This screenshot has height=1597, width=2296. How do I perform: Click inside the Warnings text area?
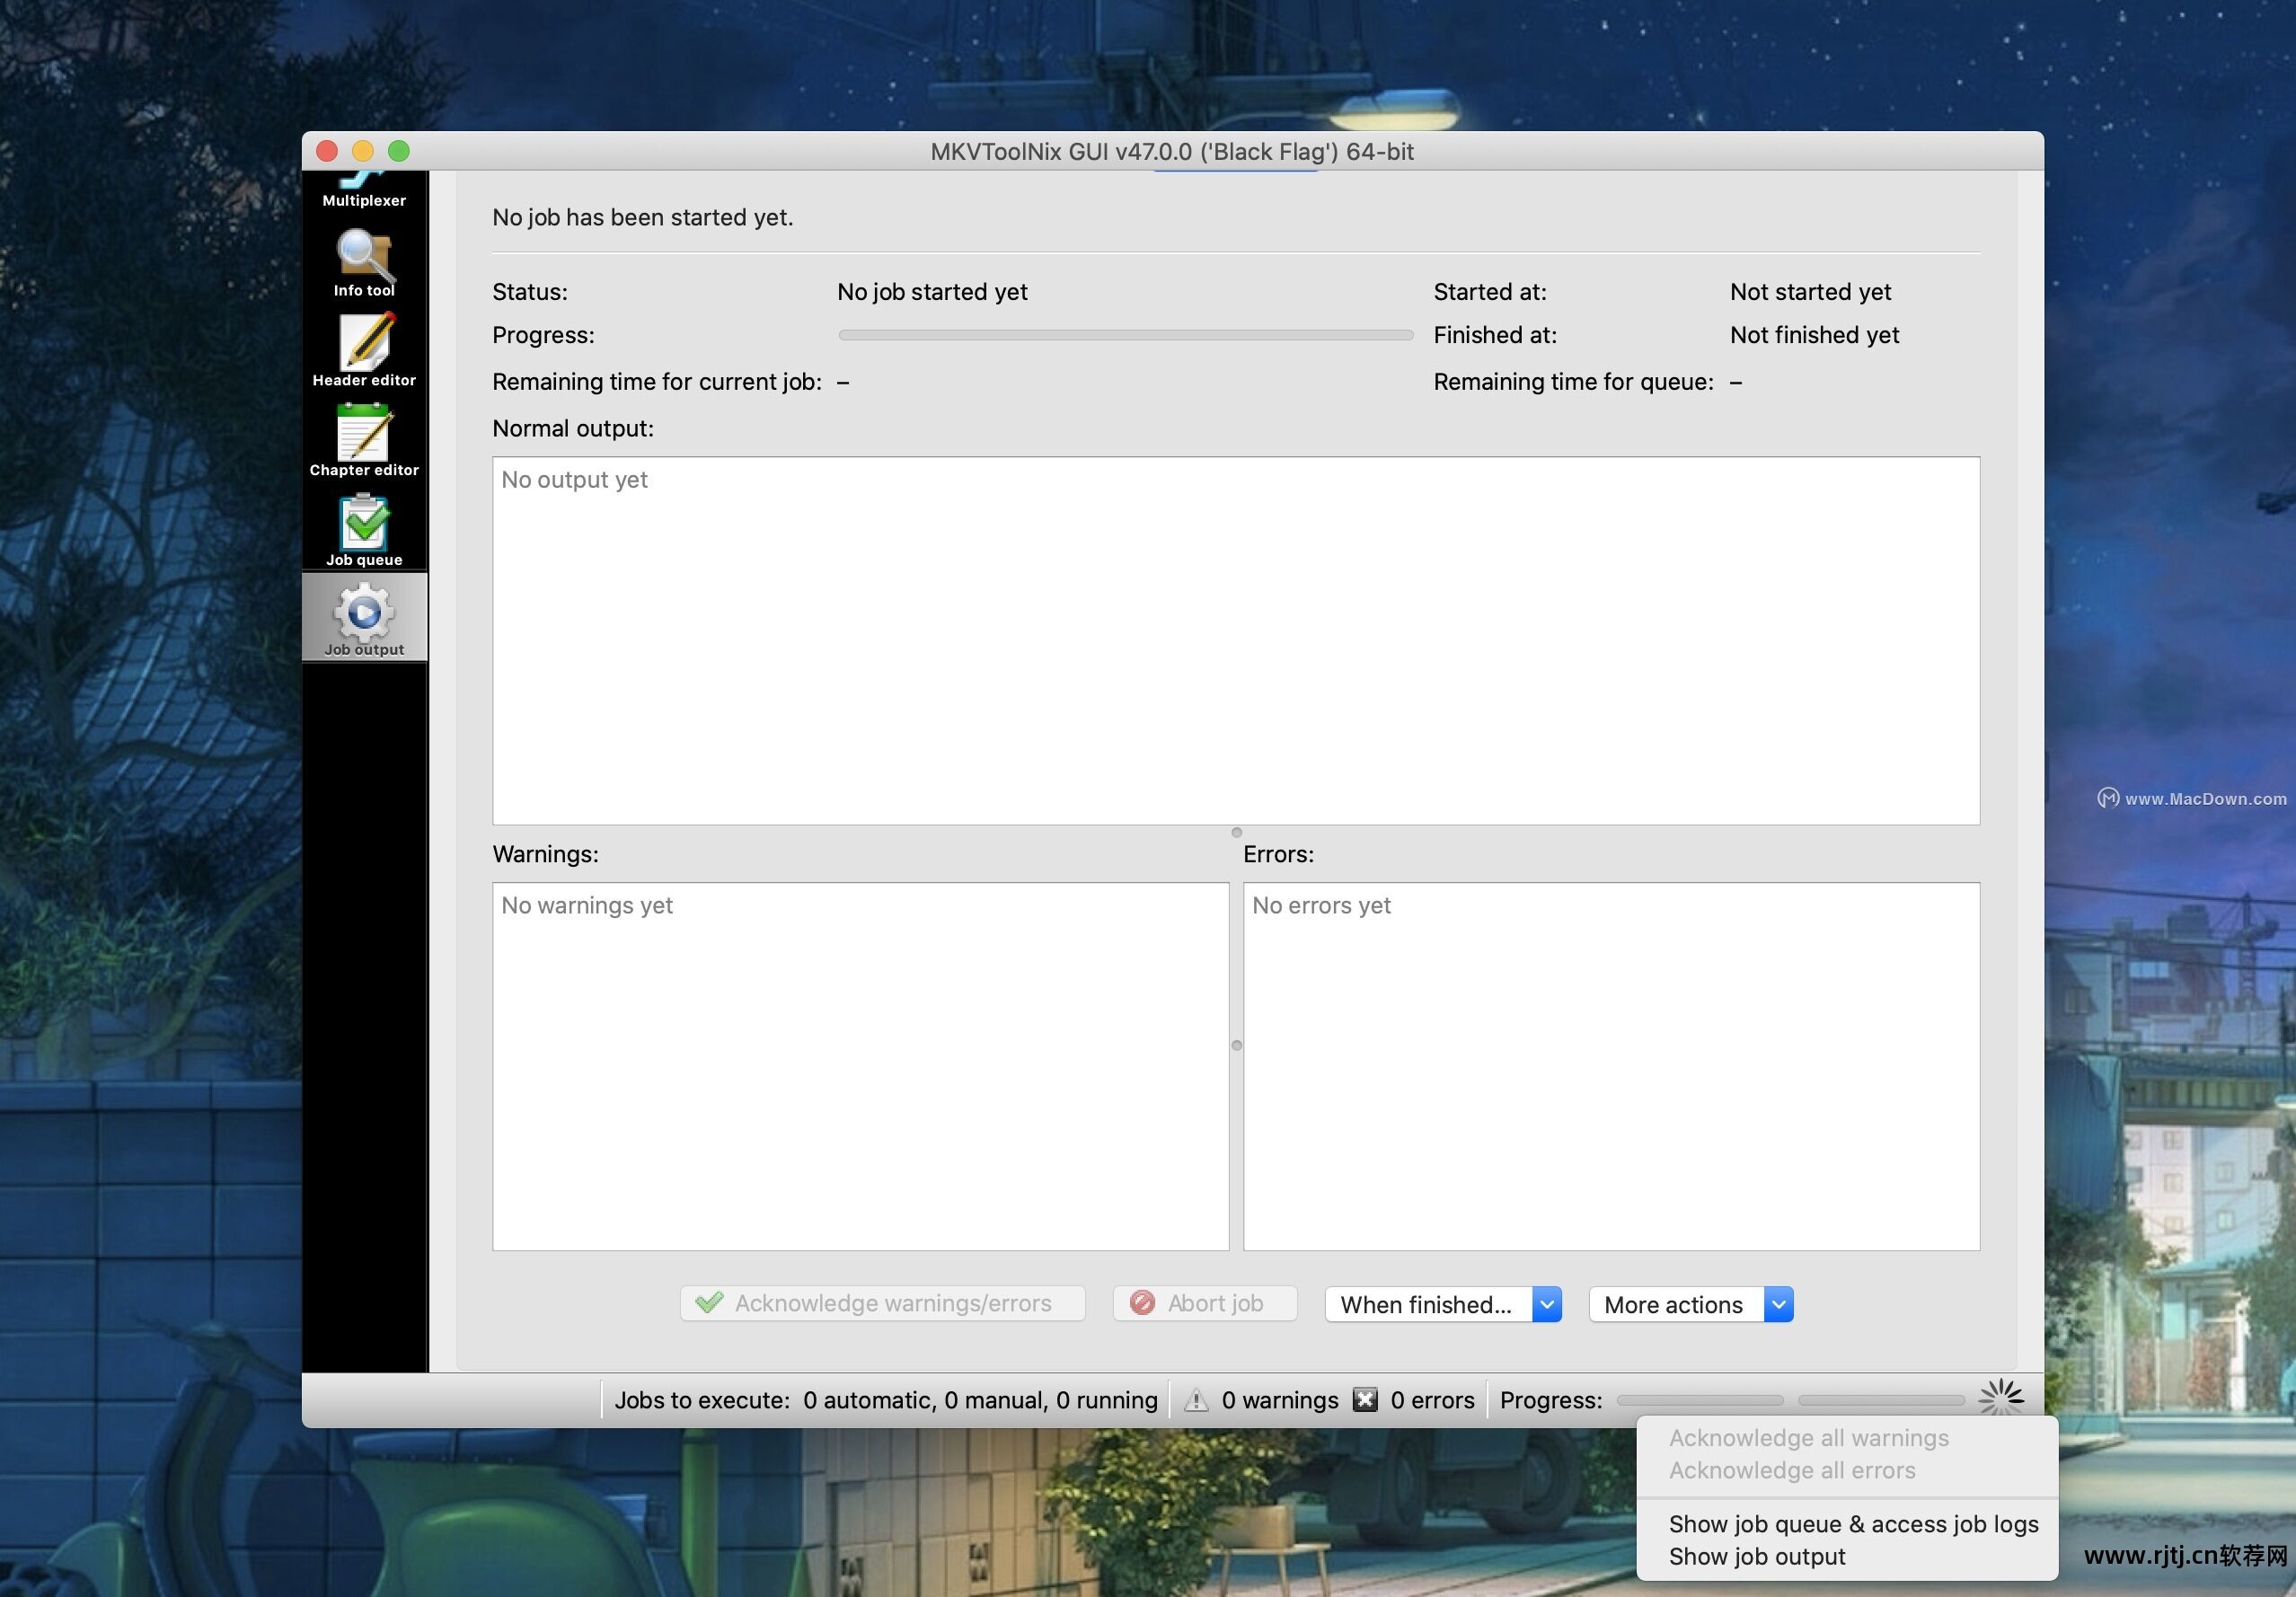[x=861, y=1066]
